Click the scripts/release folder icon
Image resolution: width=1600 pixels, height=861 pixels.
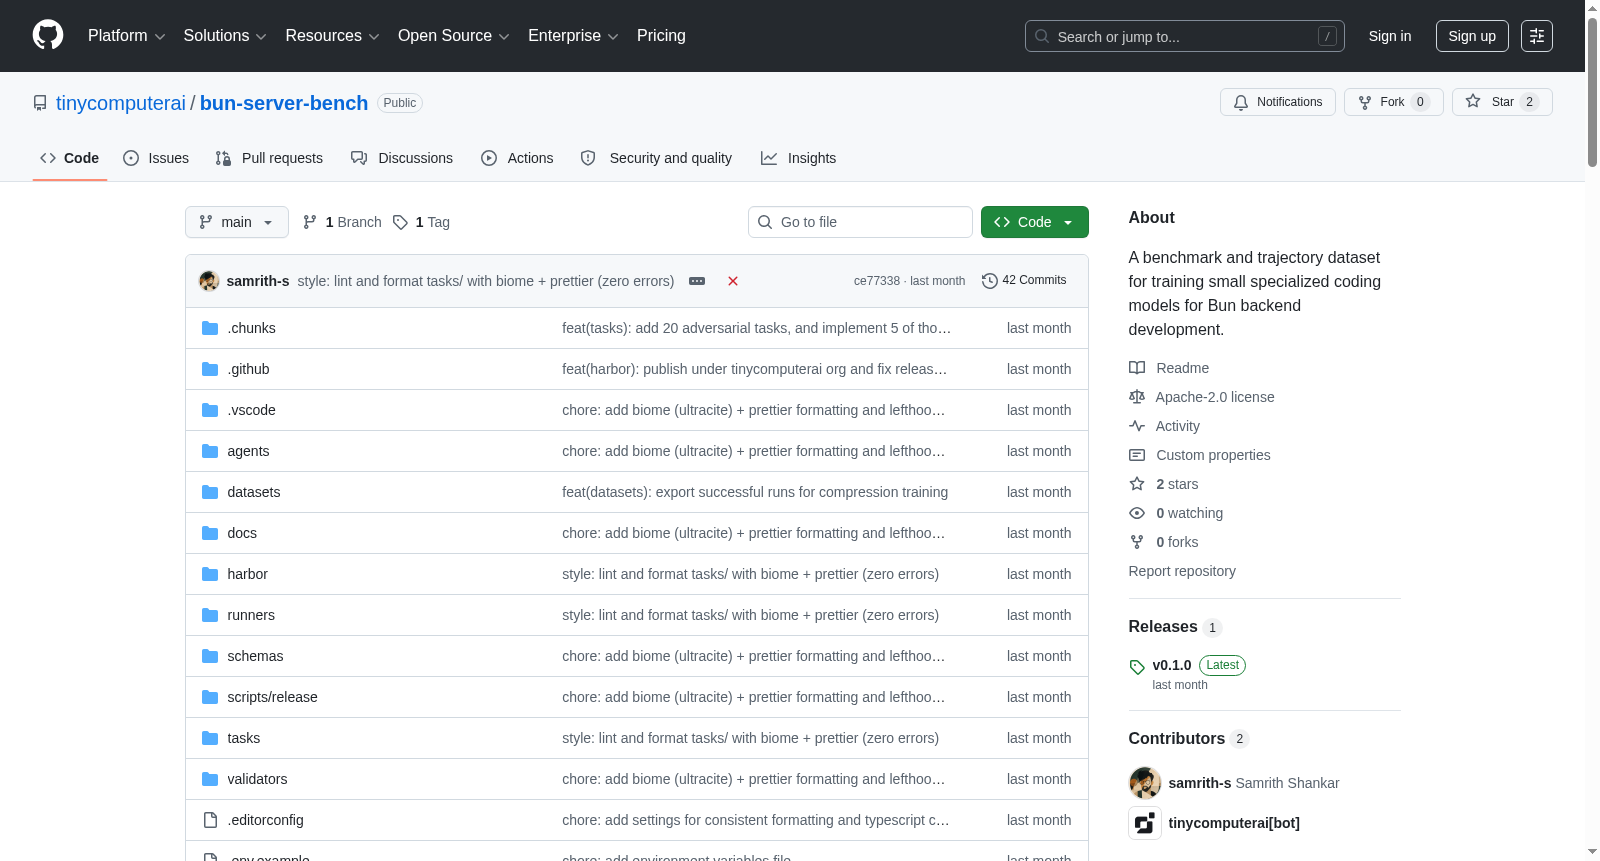pyautogui.click(x=210, y=697)
